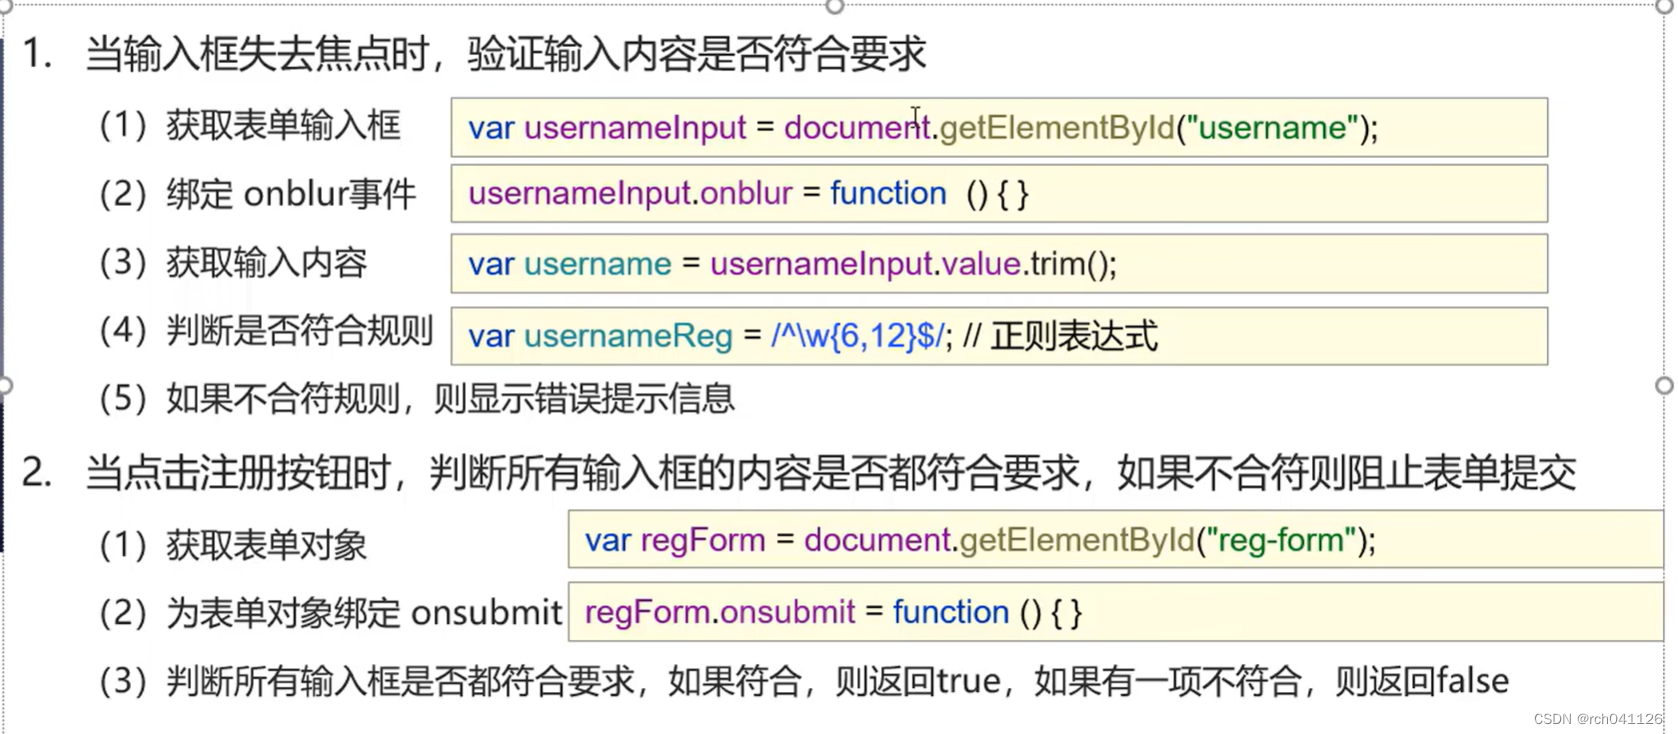The image size is (1678, 734).
Task: Click the top-center selection resize handle
Action: (x=835, y=6)
